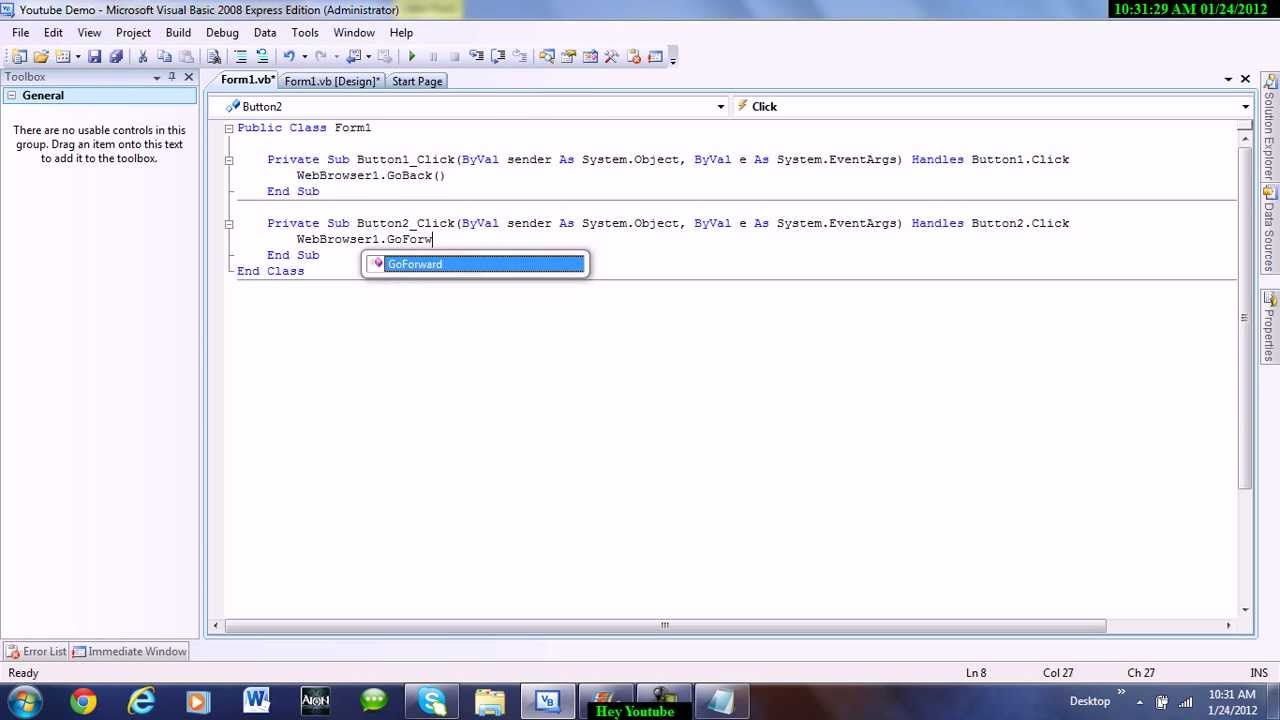1280x720 pixels.
Task: Open Properties Window from toolbar icon
Action: [x=568, y=57]
